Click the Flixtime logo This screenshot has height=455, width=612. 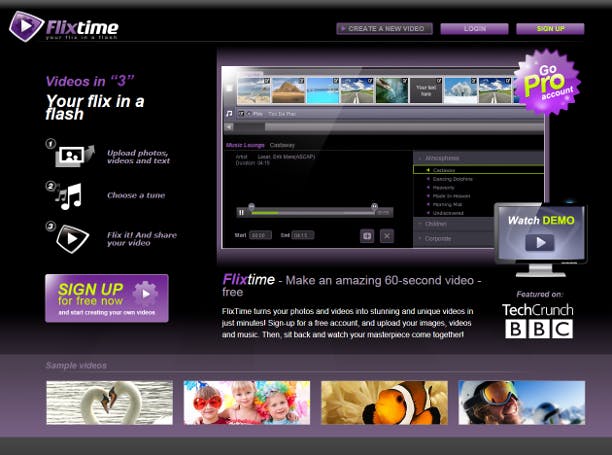64,26
